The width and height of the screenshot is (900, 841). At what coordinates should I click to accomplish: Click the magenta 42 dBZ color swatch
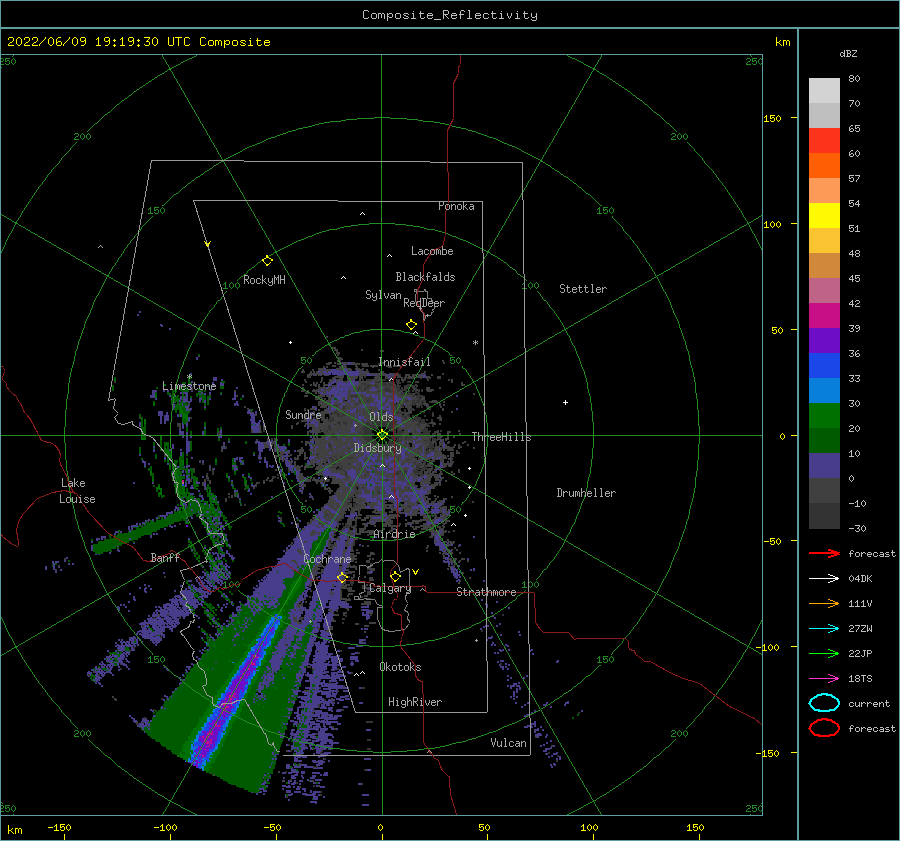824,315
